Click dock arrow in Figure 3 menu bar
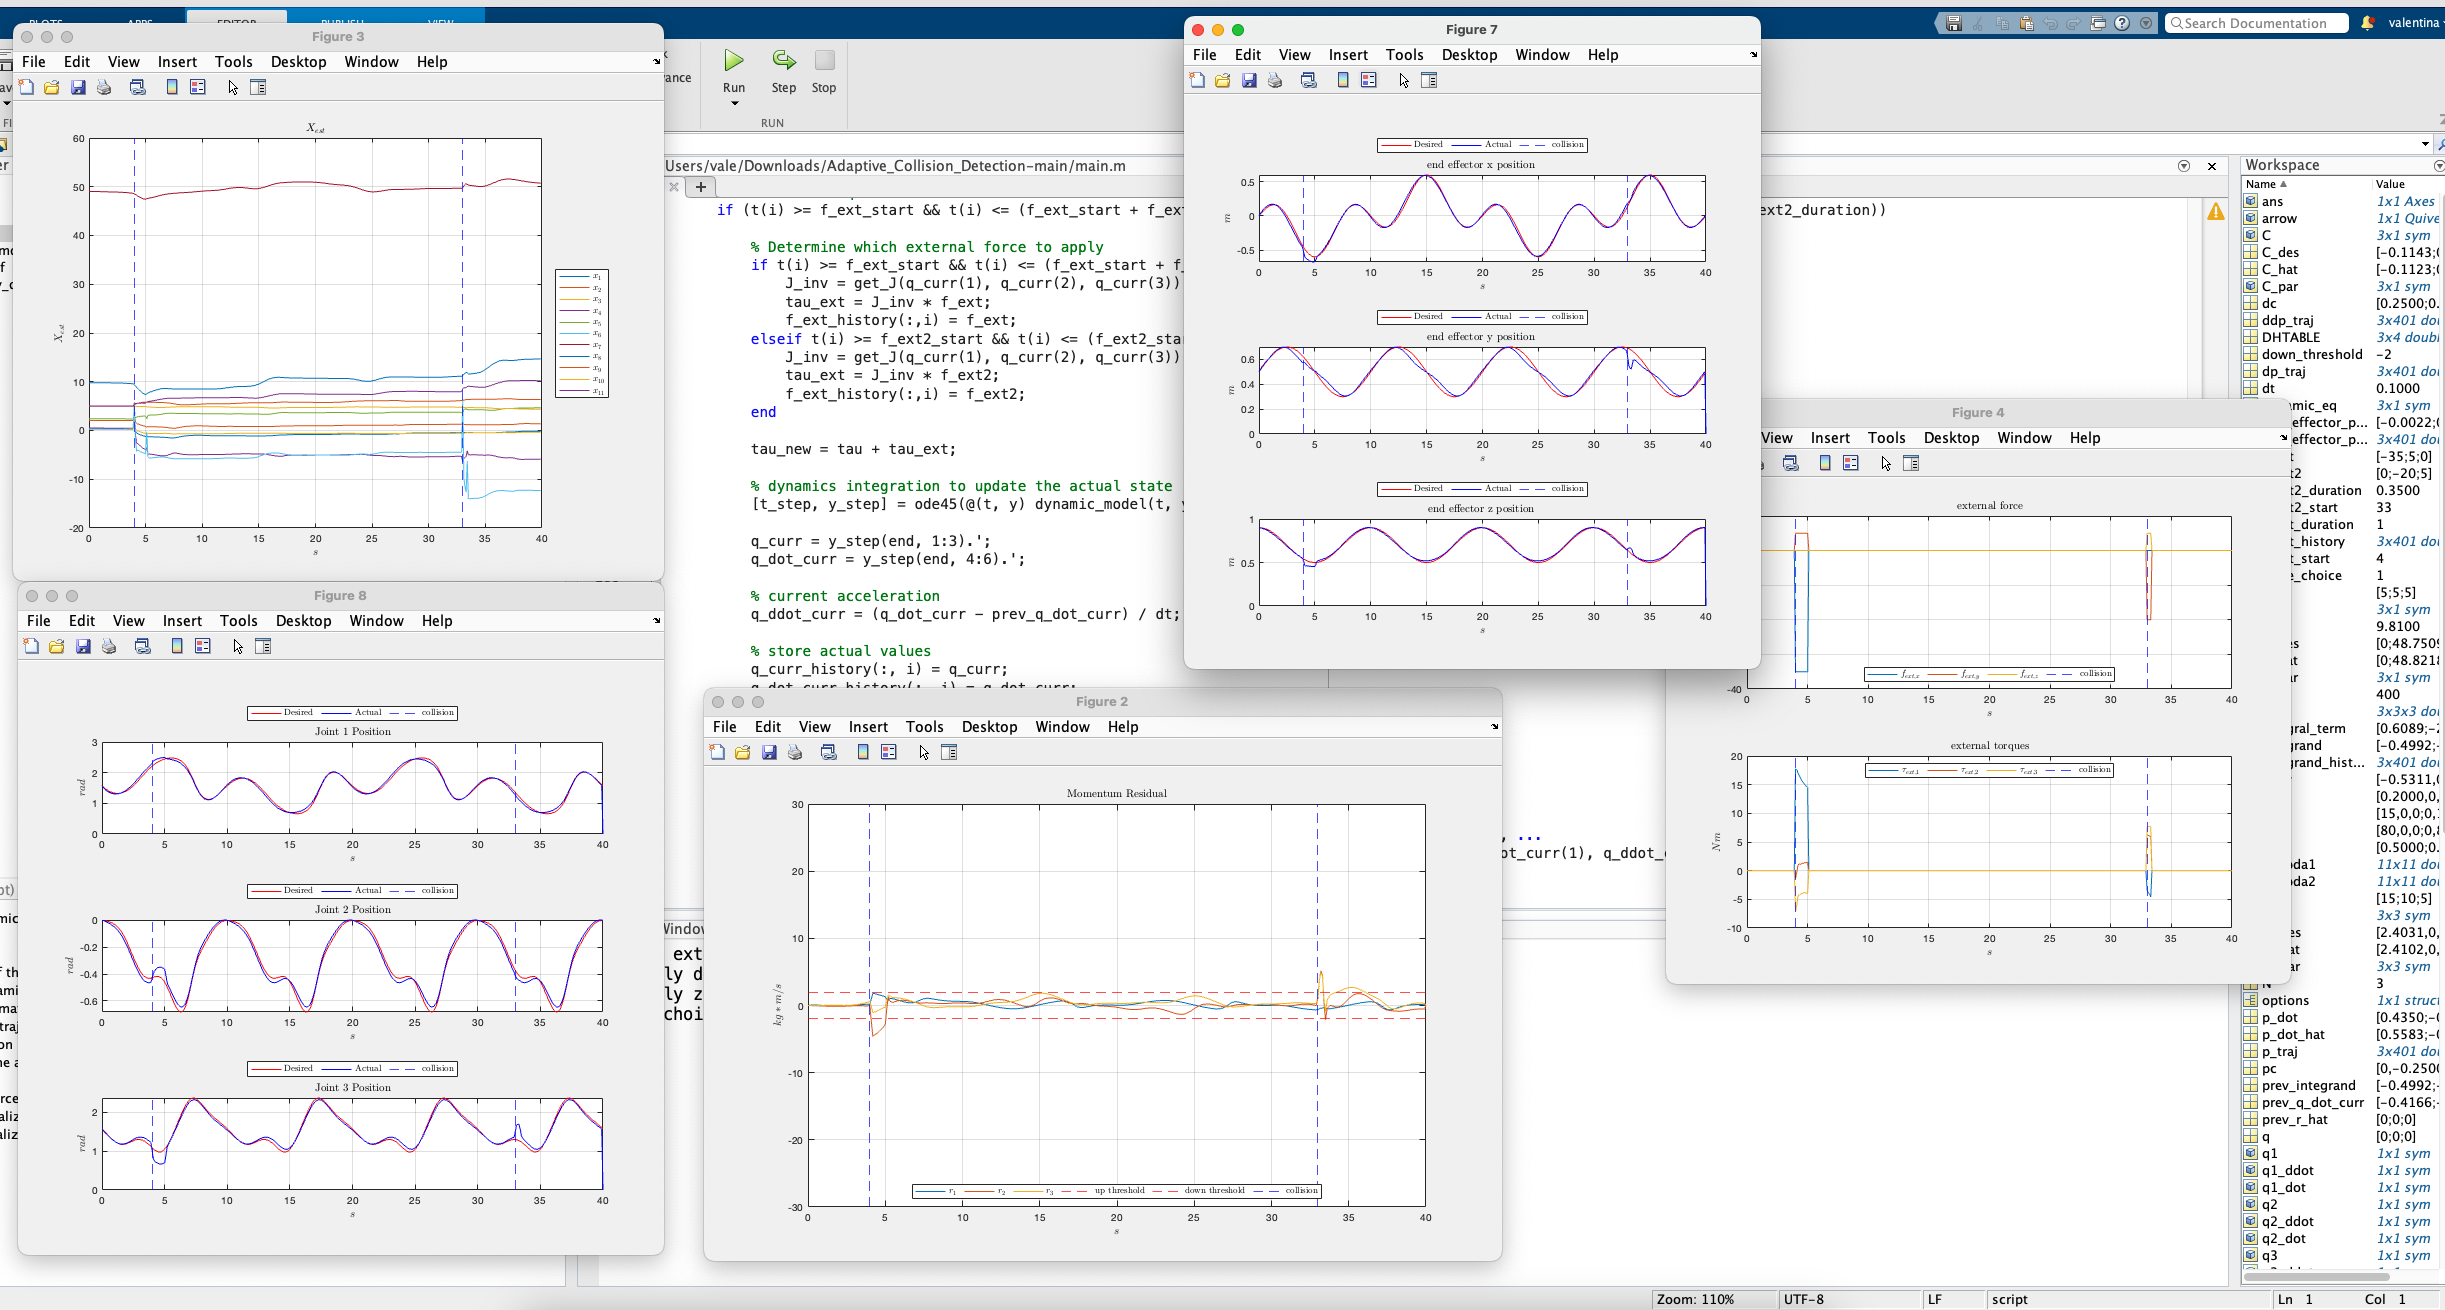 click(x=657, y=62)
